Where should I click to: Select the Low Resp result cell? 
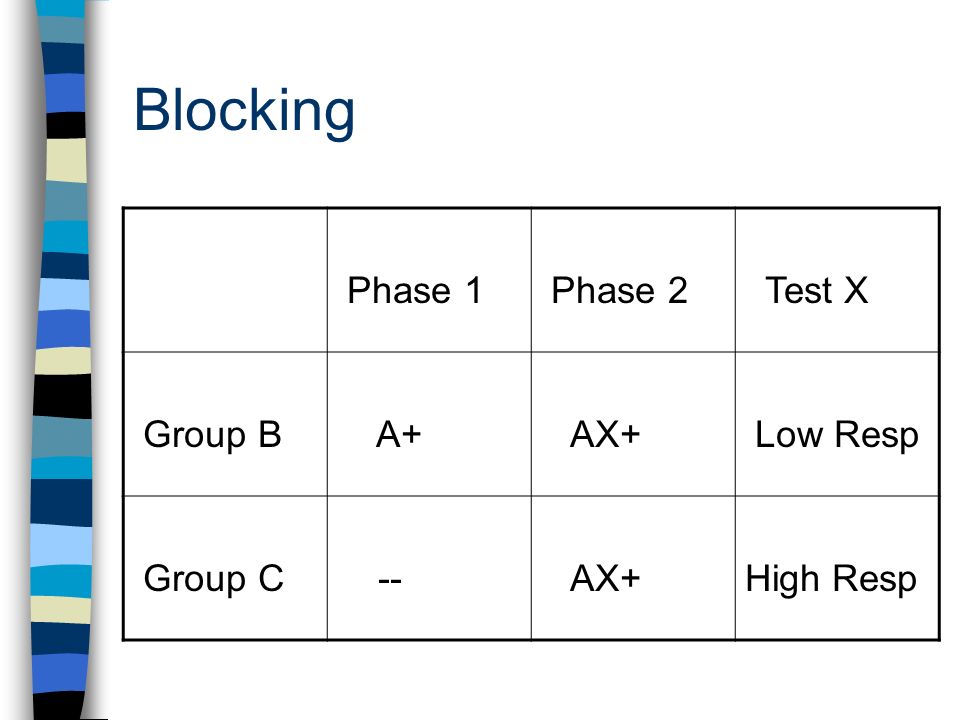(837, 424)
